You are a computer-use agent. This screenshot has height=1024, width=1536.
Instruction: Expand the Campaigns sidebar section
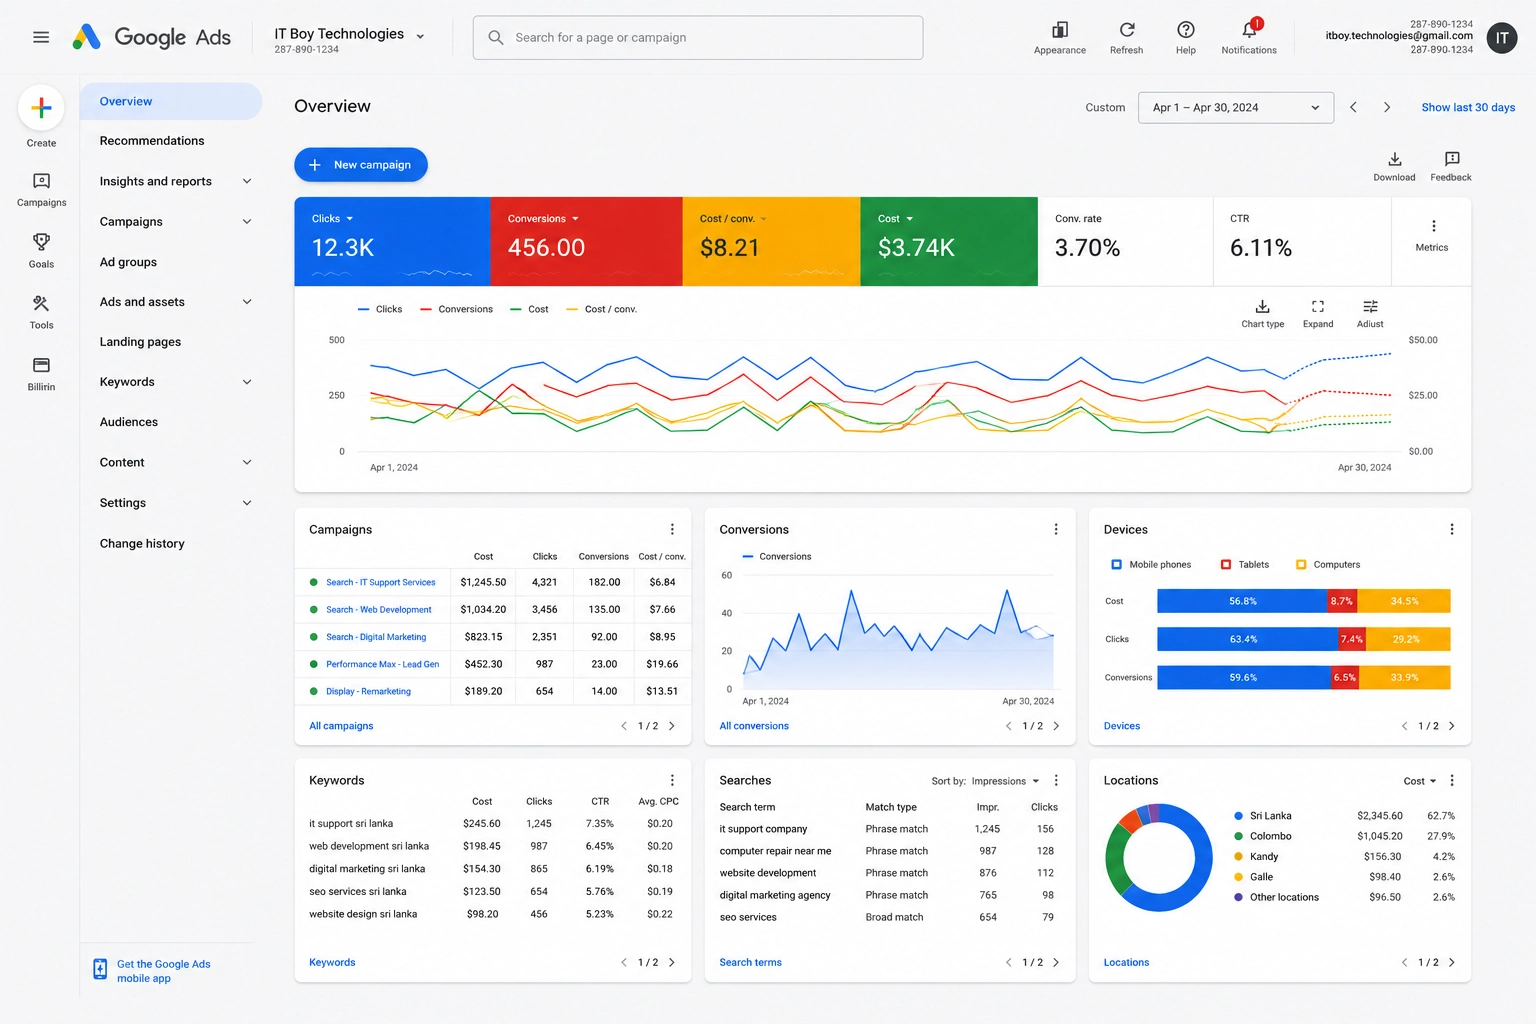tap(247, 221)
